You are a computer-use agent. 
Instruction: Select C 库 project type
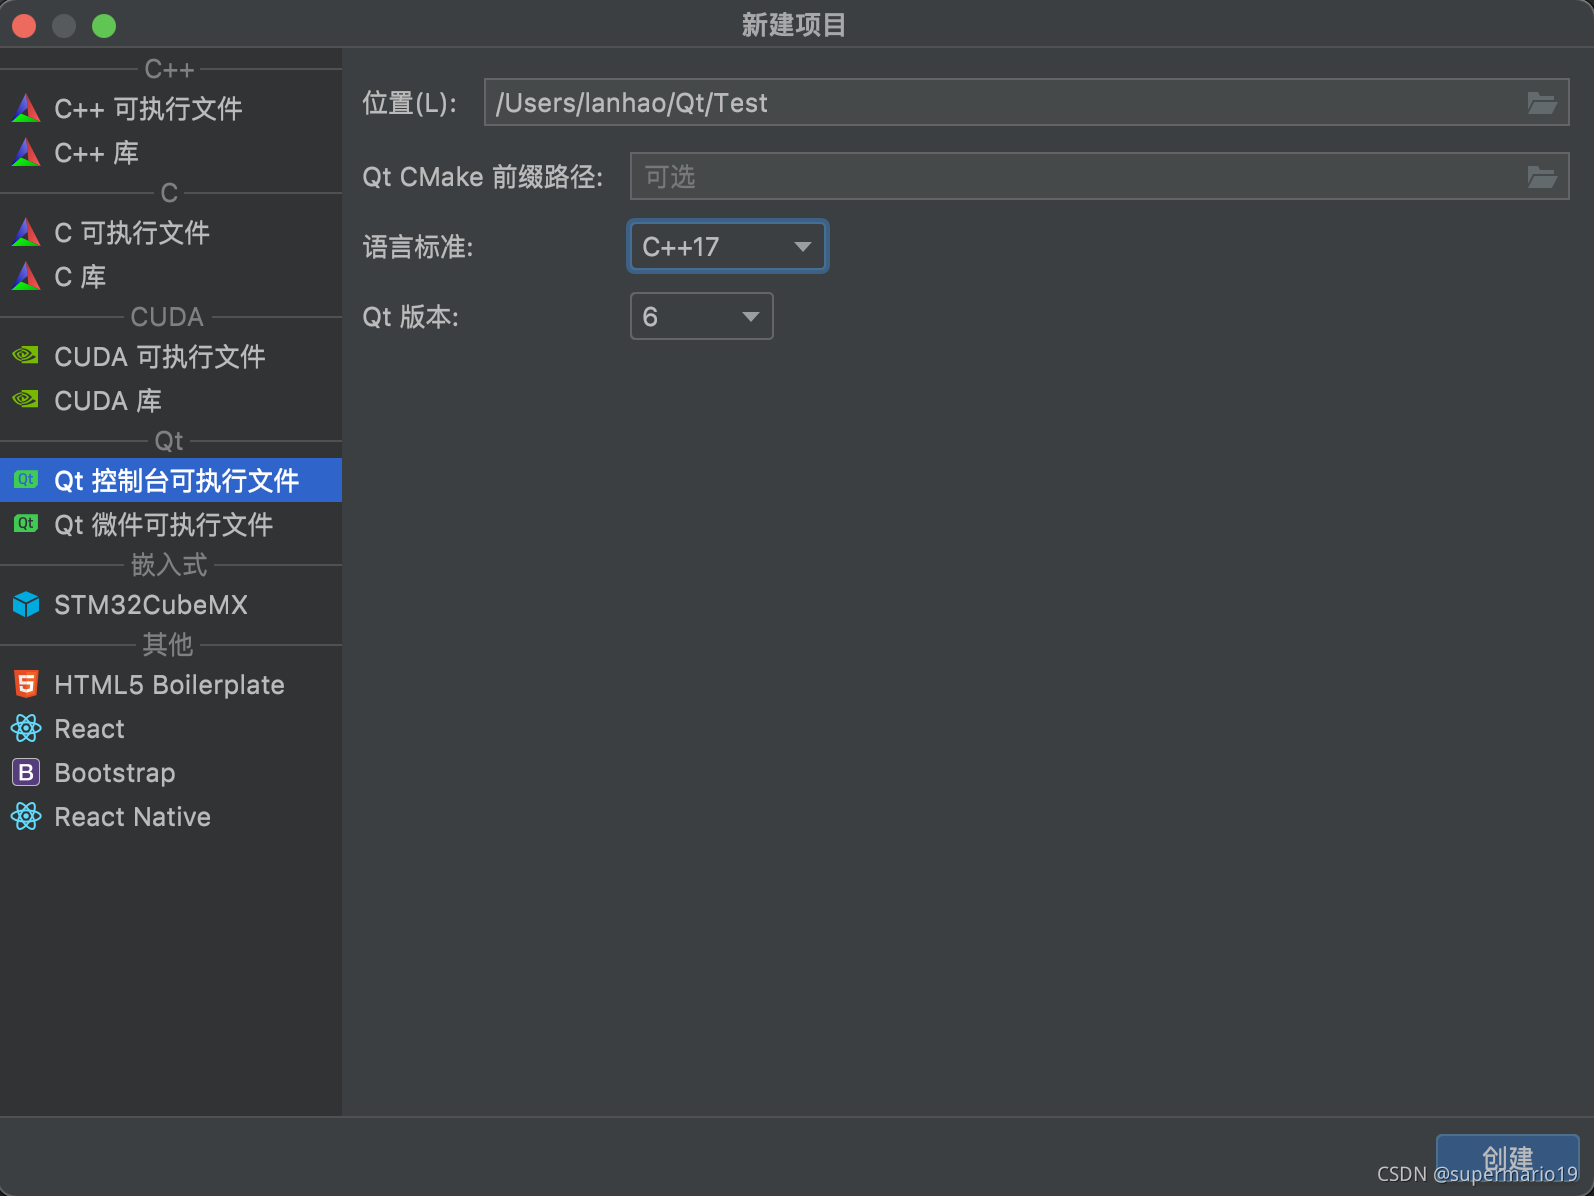(x=171, y=276)
